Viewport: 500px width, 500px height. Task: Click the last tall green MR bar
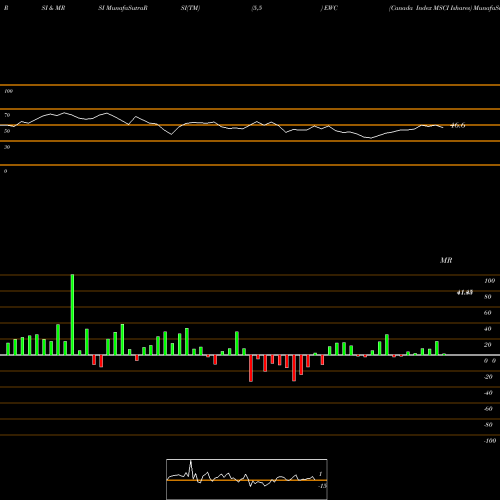click(437, 348)
